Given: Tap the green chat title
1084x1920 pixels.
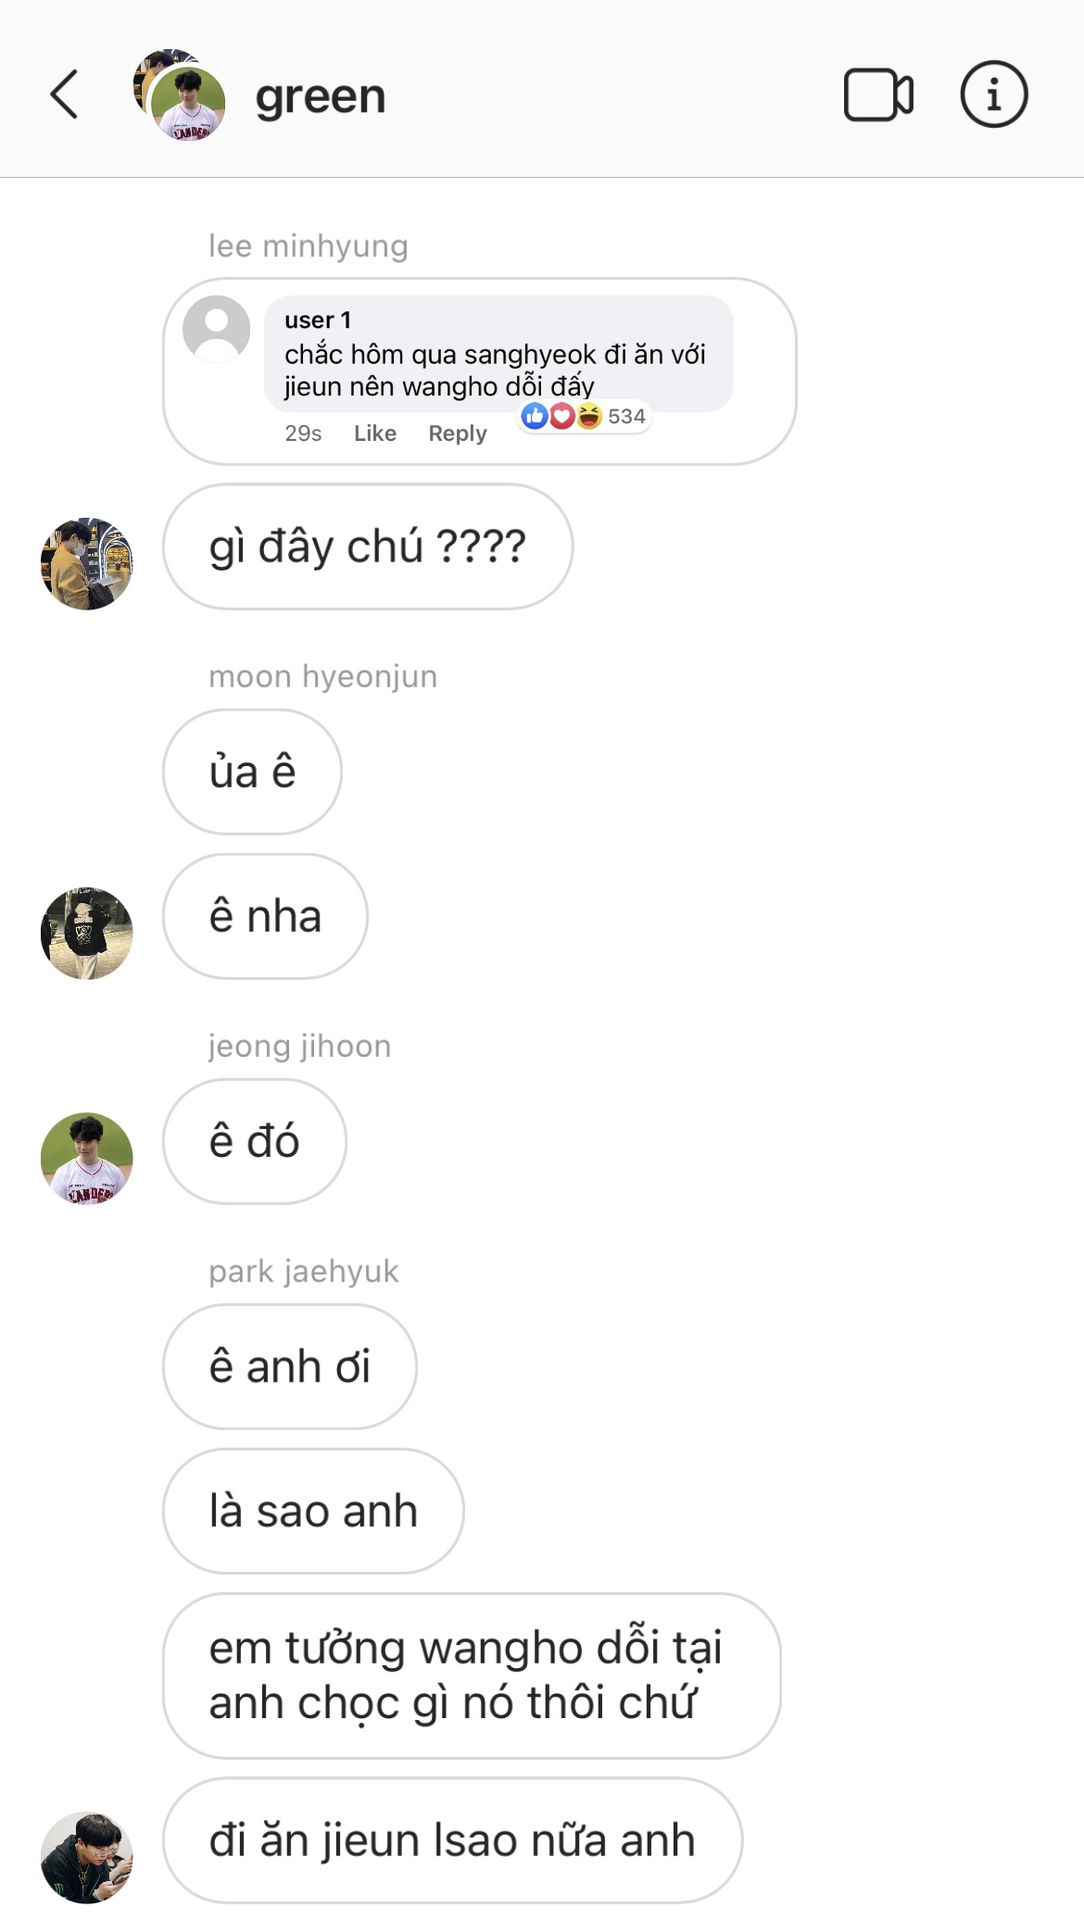Looking at the screenshot, I should point(320,96).
